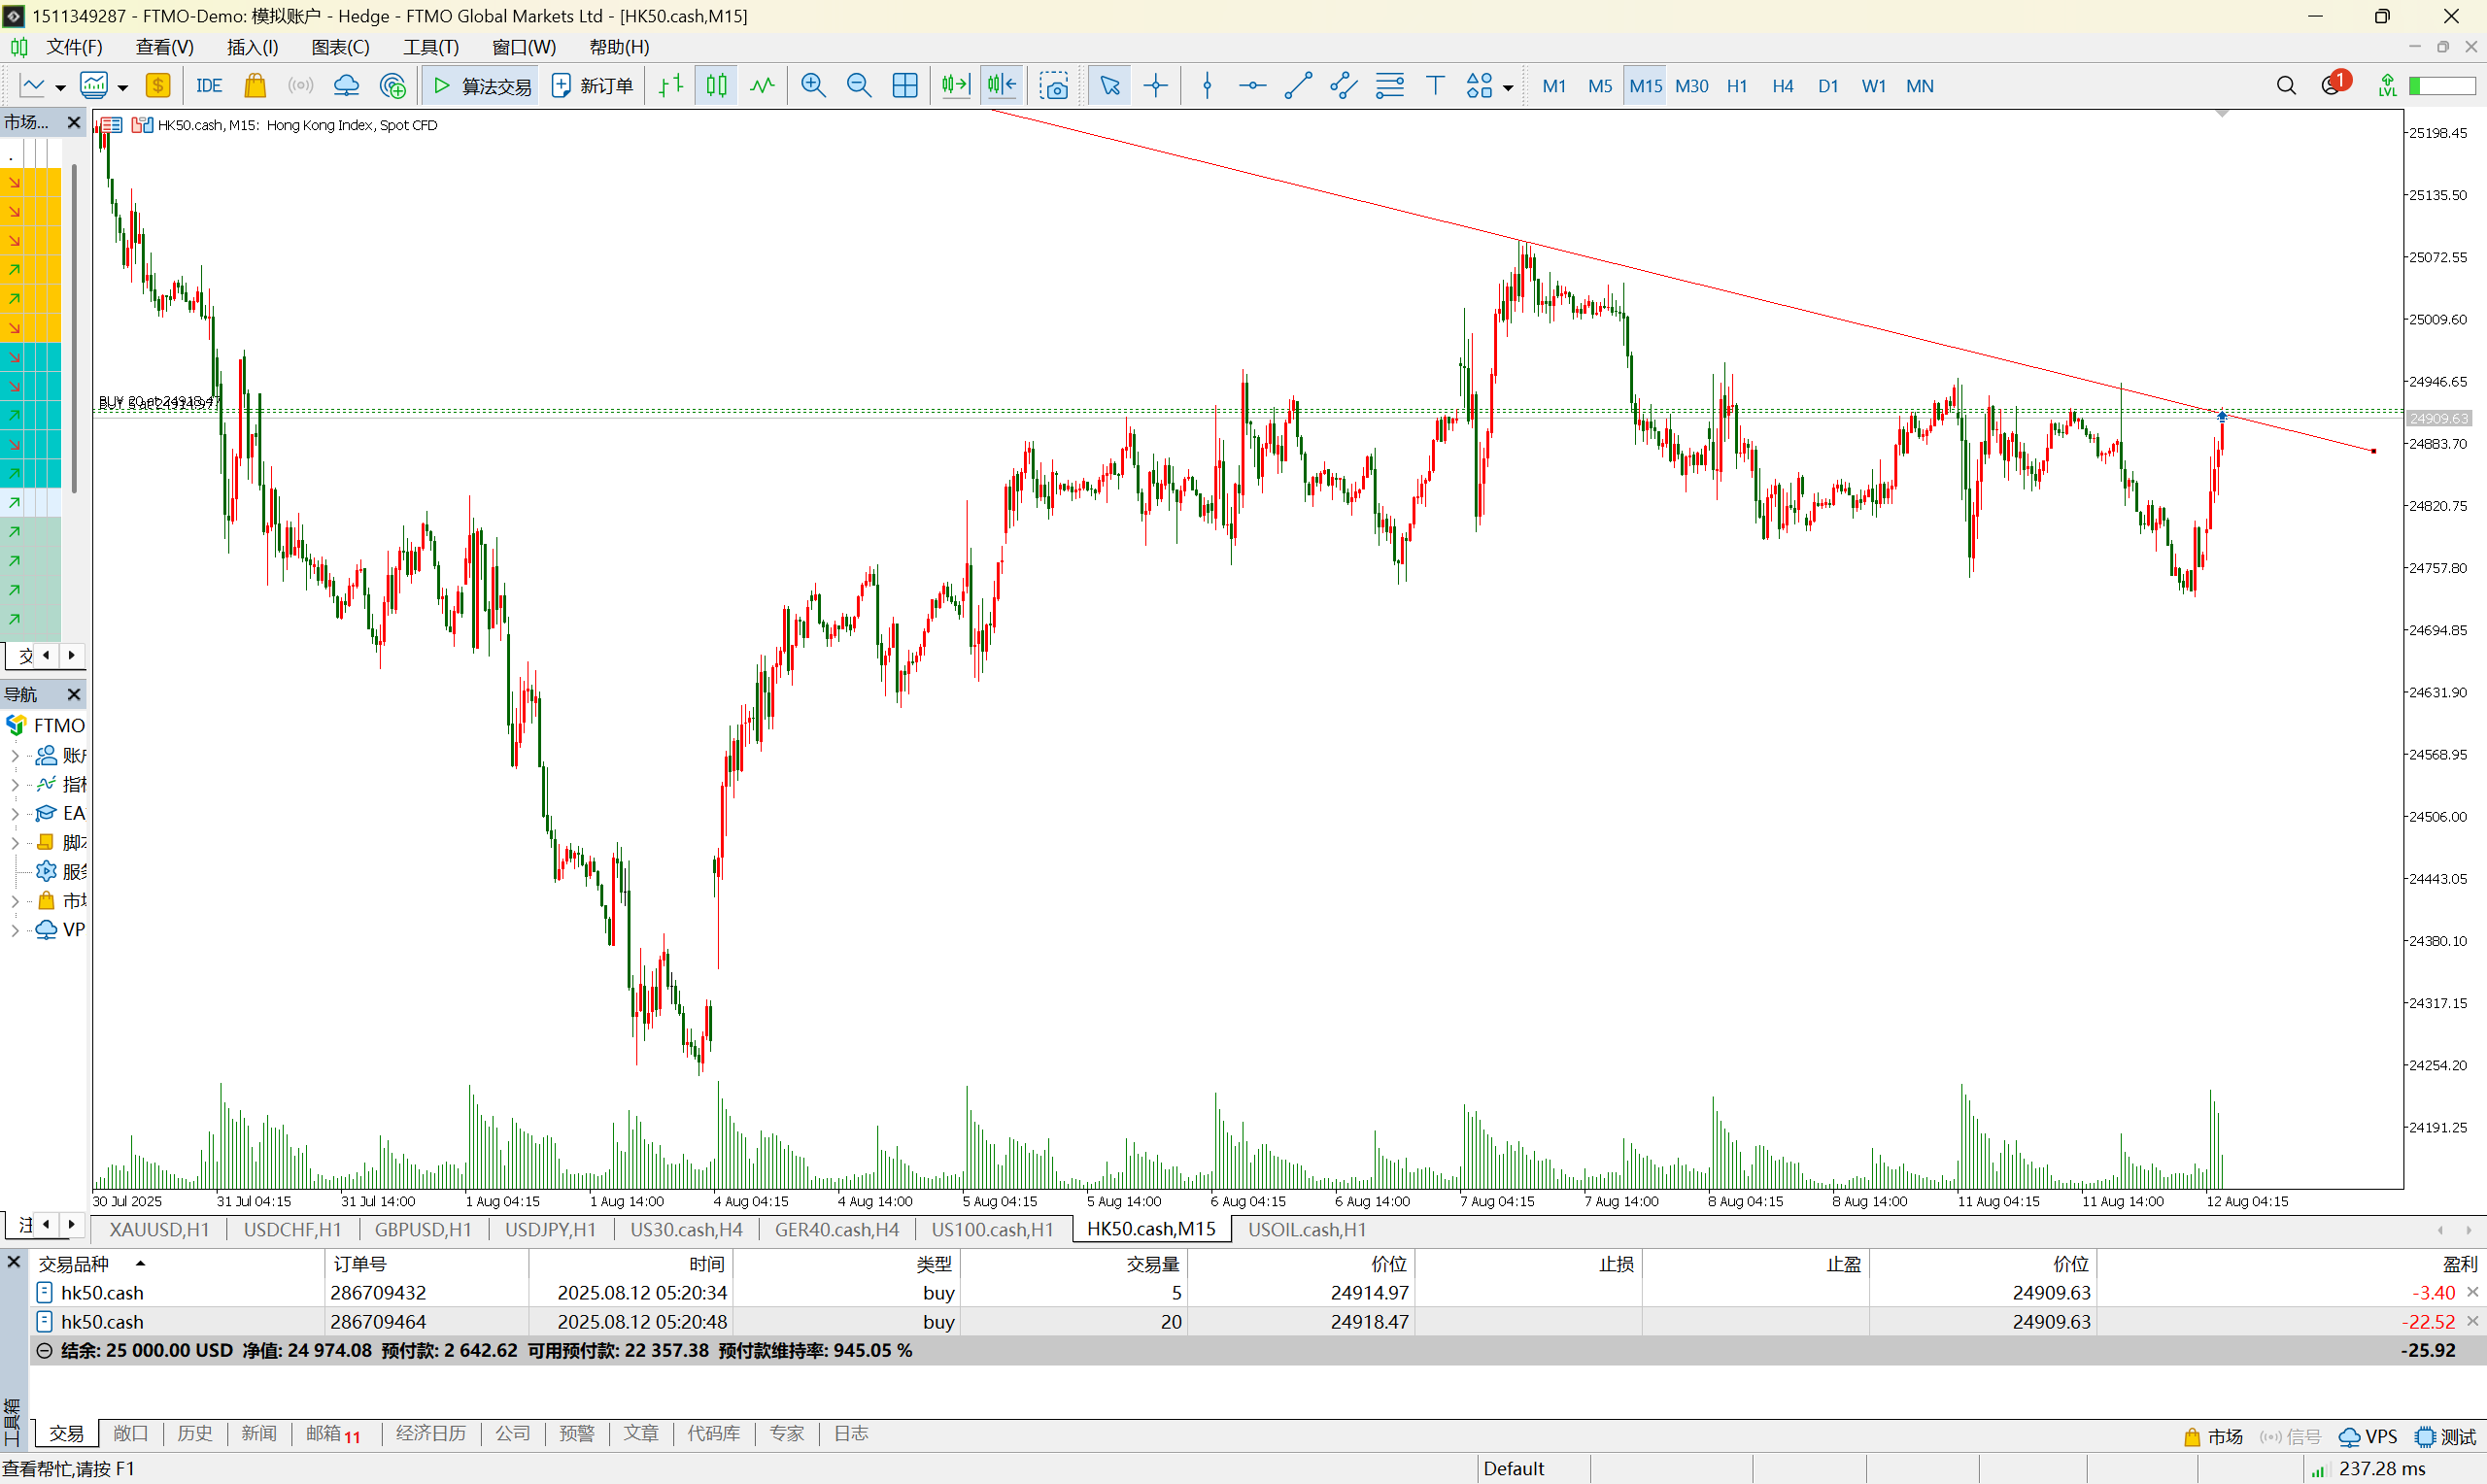Viewport: 2487px width, 1484px height.
Task: Open the chart type dropdown arrow
Action: point(60,88)
